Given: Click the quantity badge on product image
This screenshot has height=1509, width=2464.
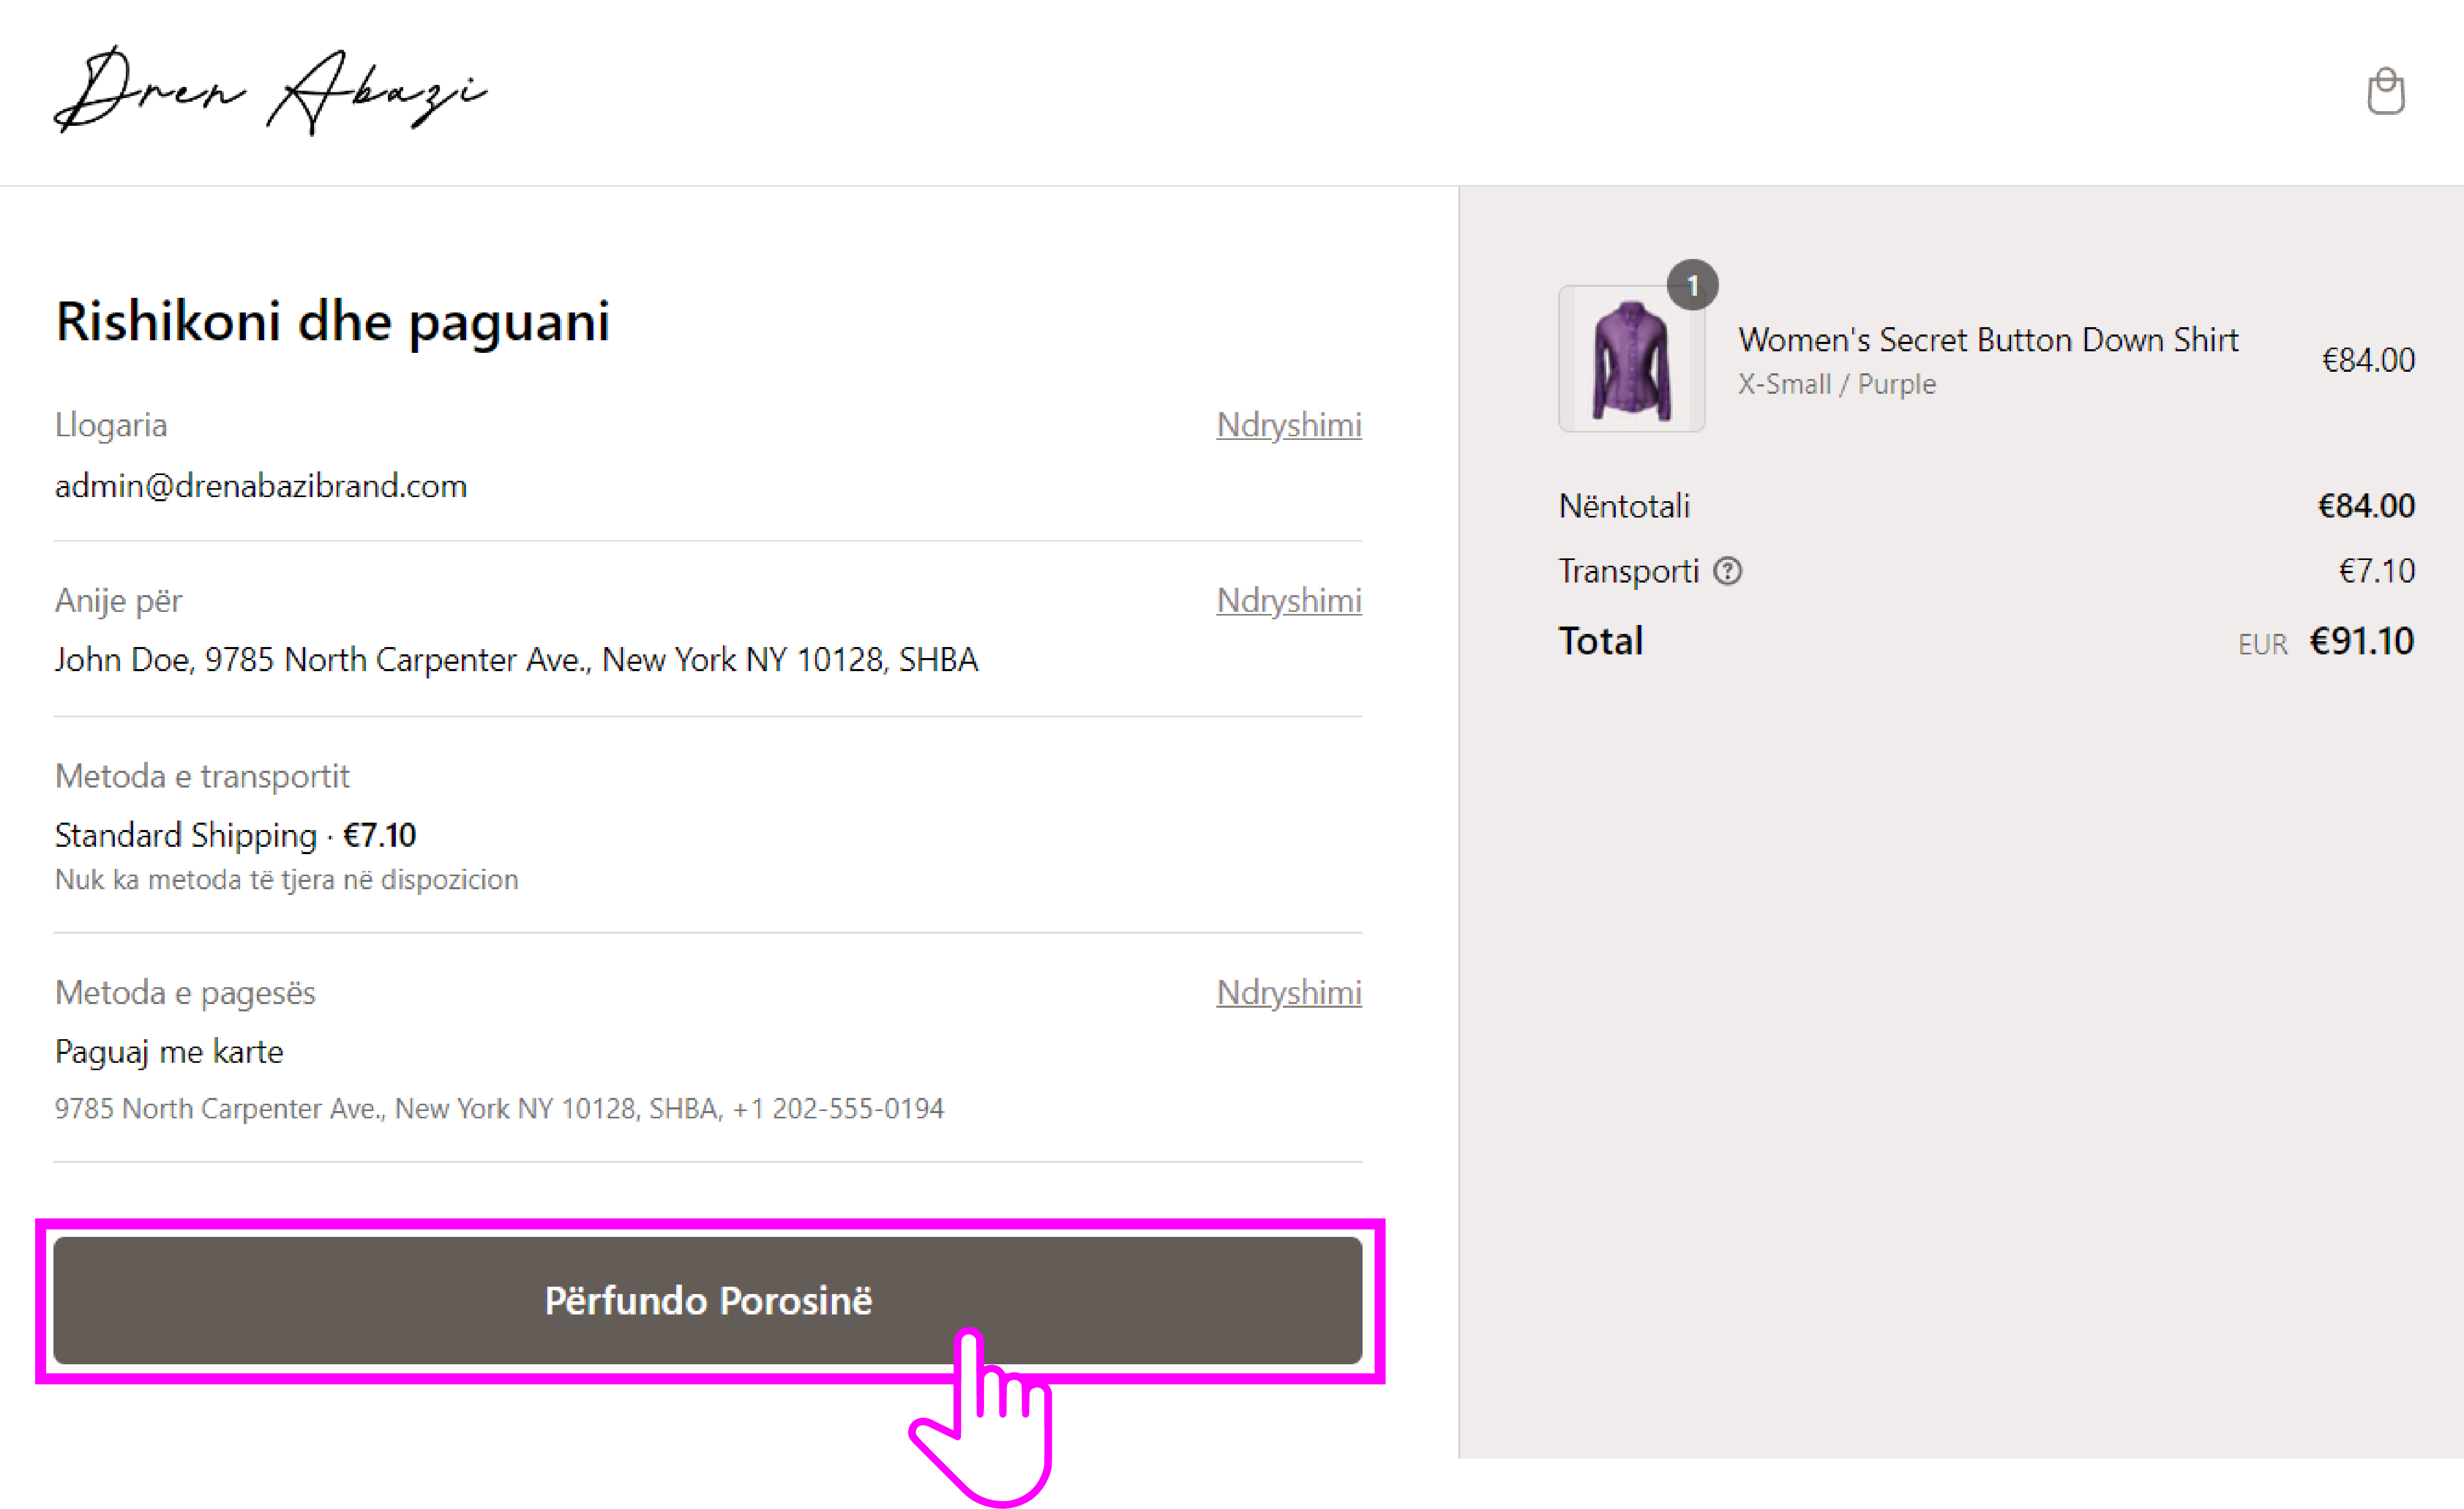Looking at the screenshot, I should point(1692,286).
